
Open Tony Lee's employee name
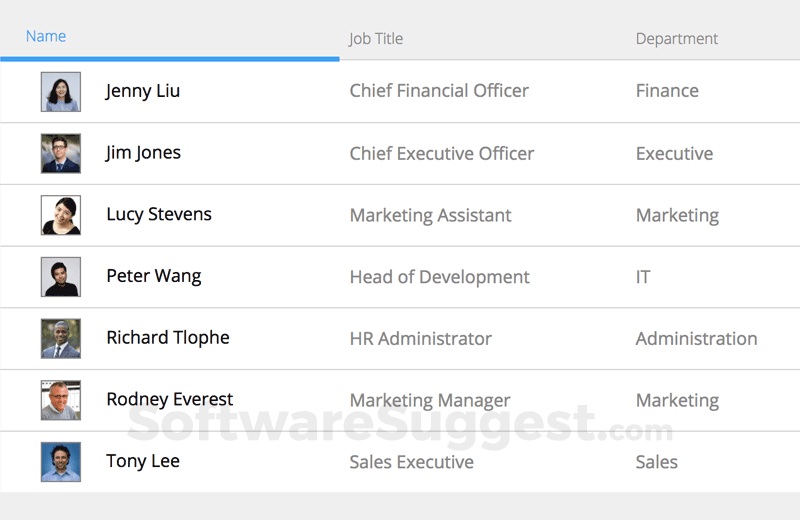[143, 461]
